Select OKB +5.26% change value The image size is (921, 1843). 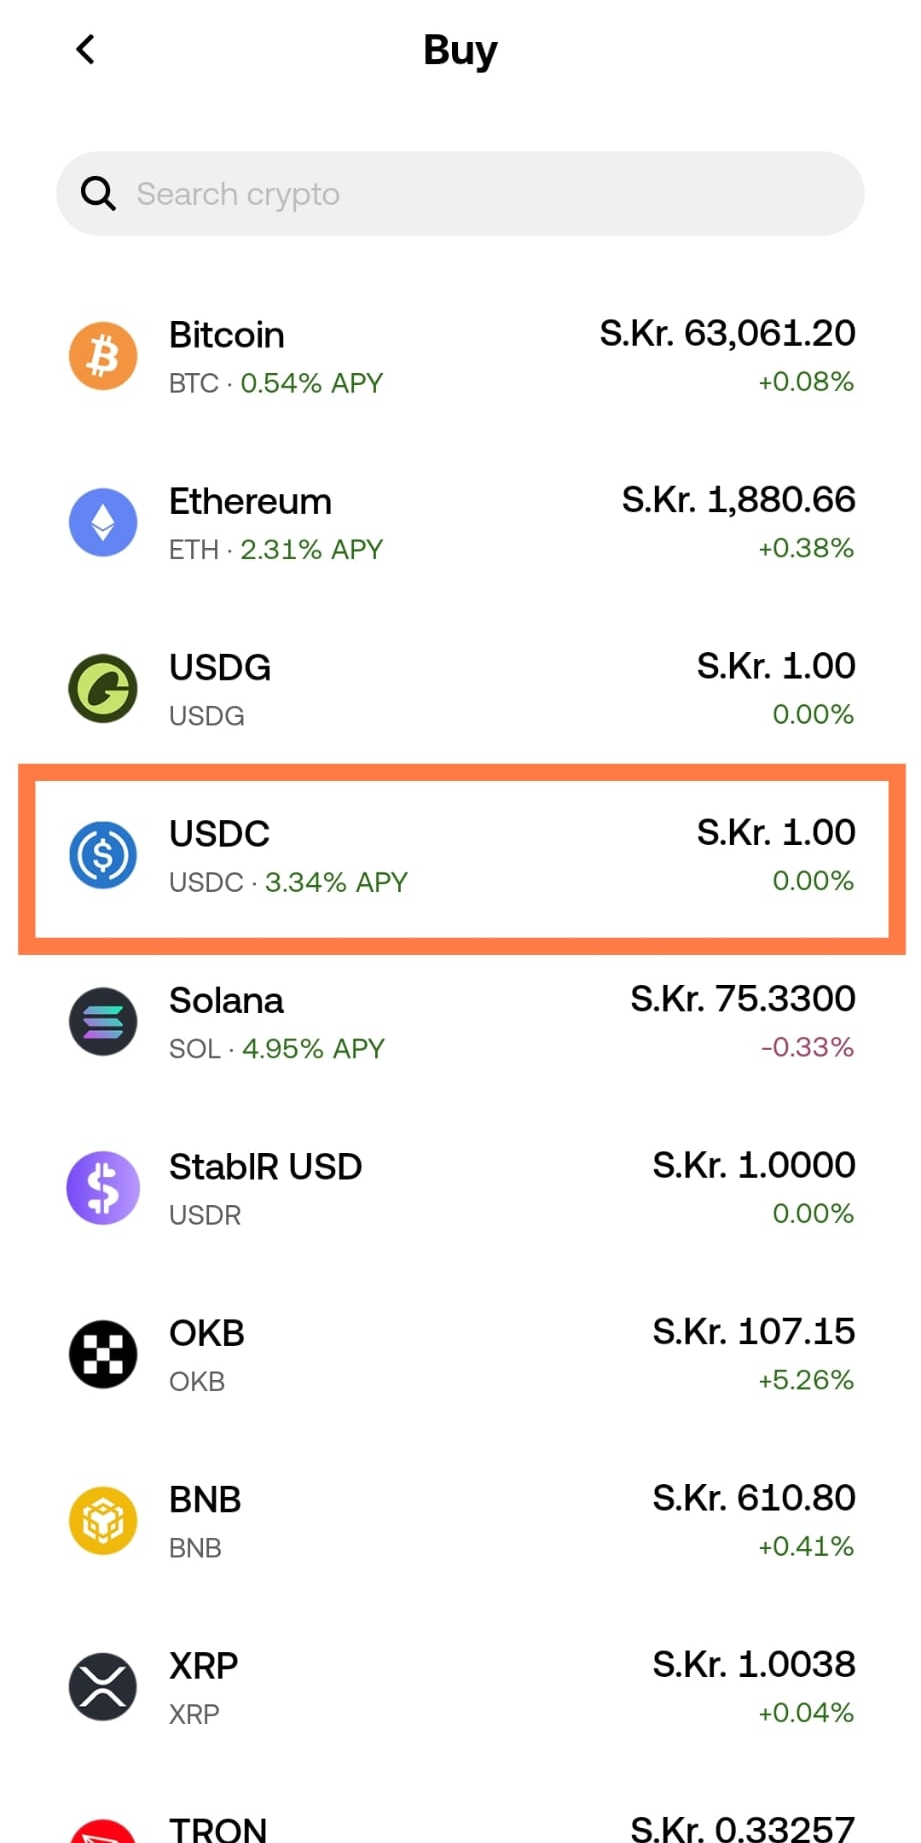tap(806, 1380)
